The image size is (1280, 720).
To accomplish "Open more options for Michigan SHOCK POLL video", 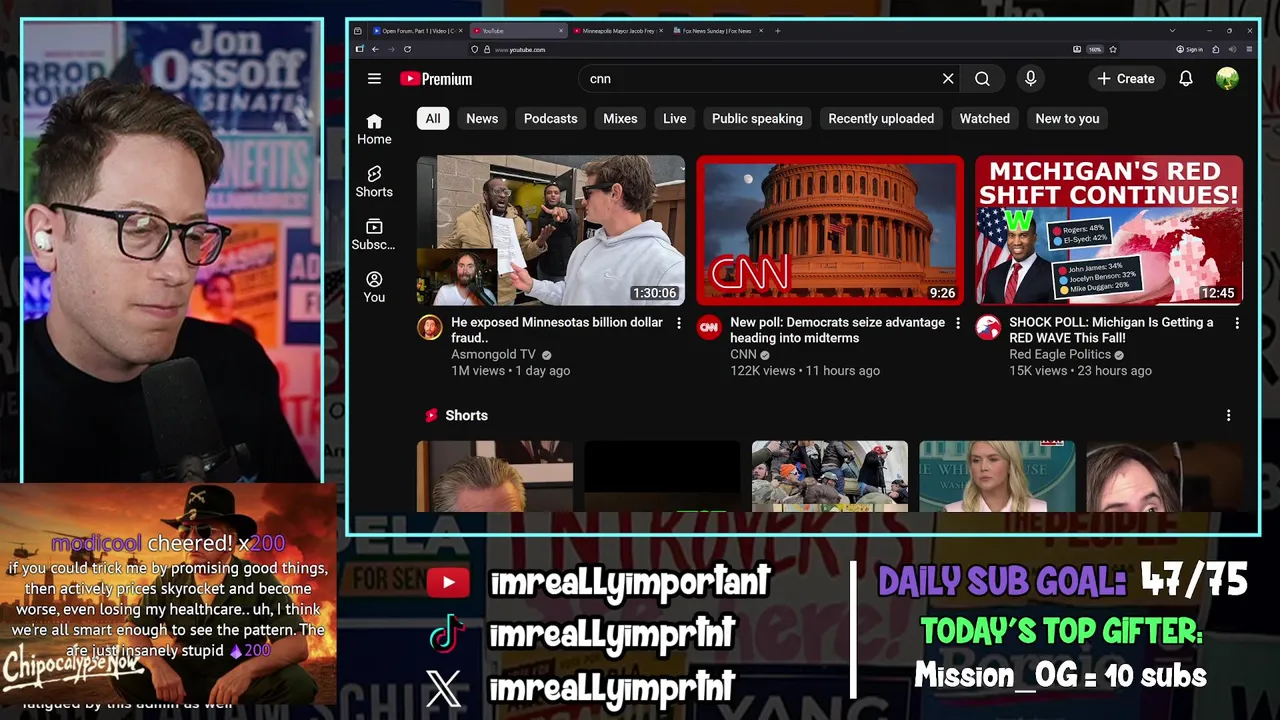I will (x=1237, y=323).
